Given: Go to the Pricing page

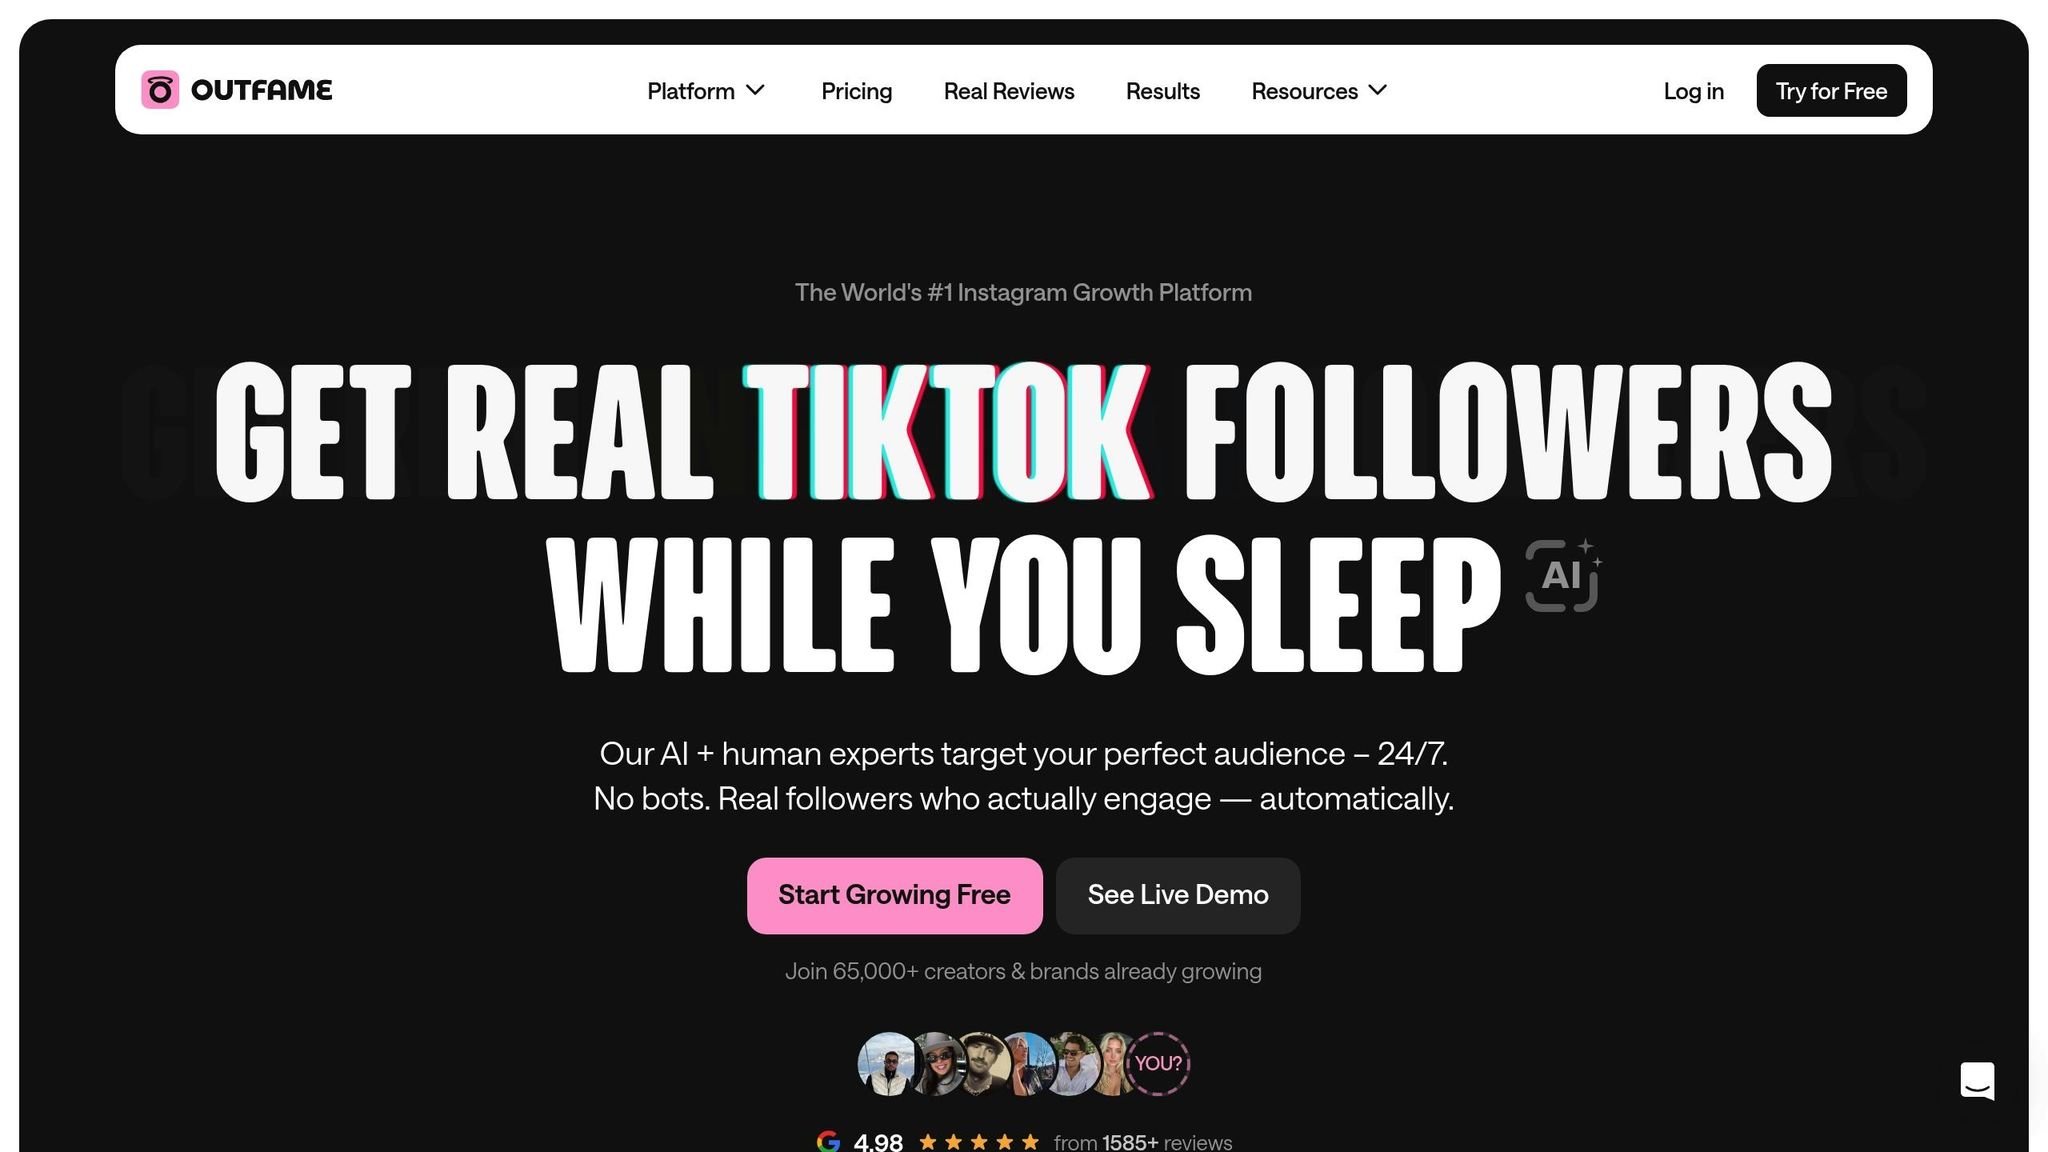Looking at the screenshot, I should click(x=856, y=91).
